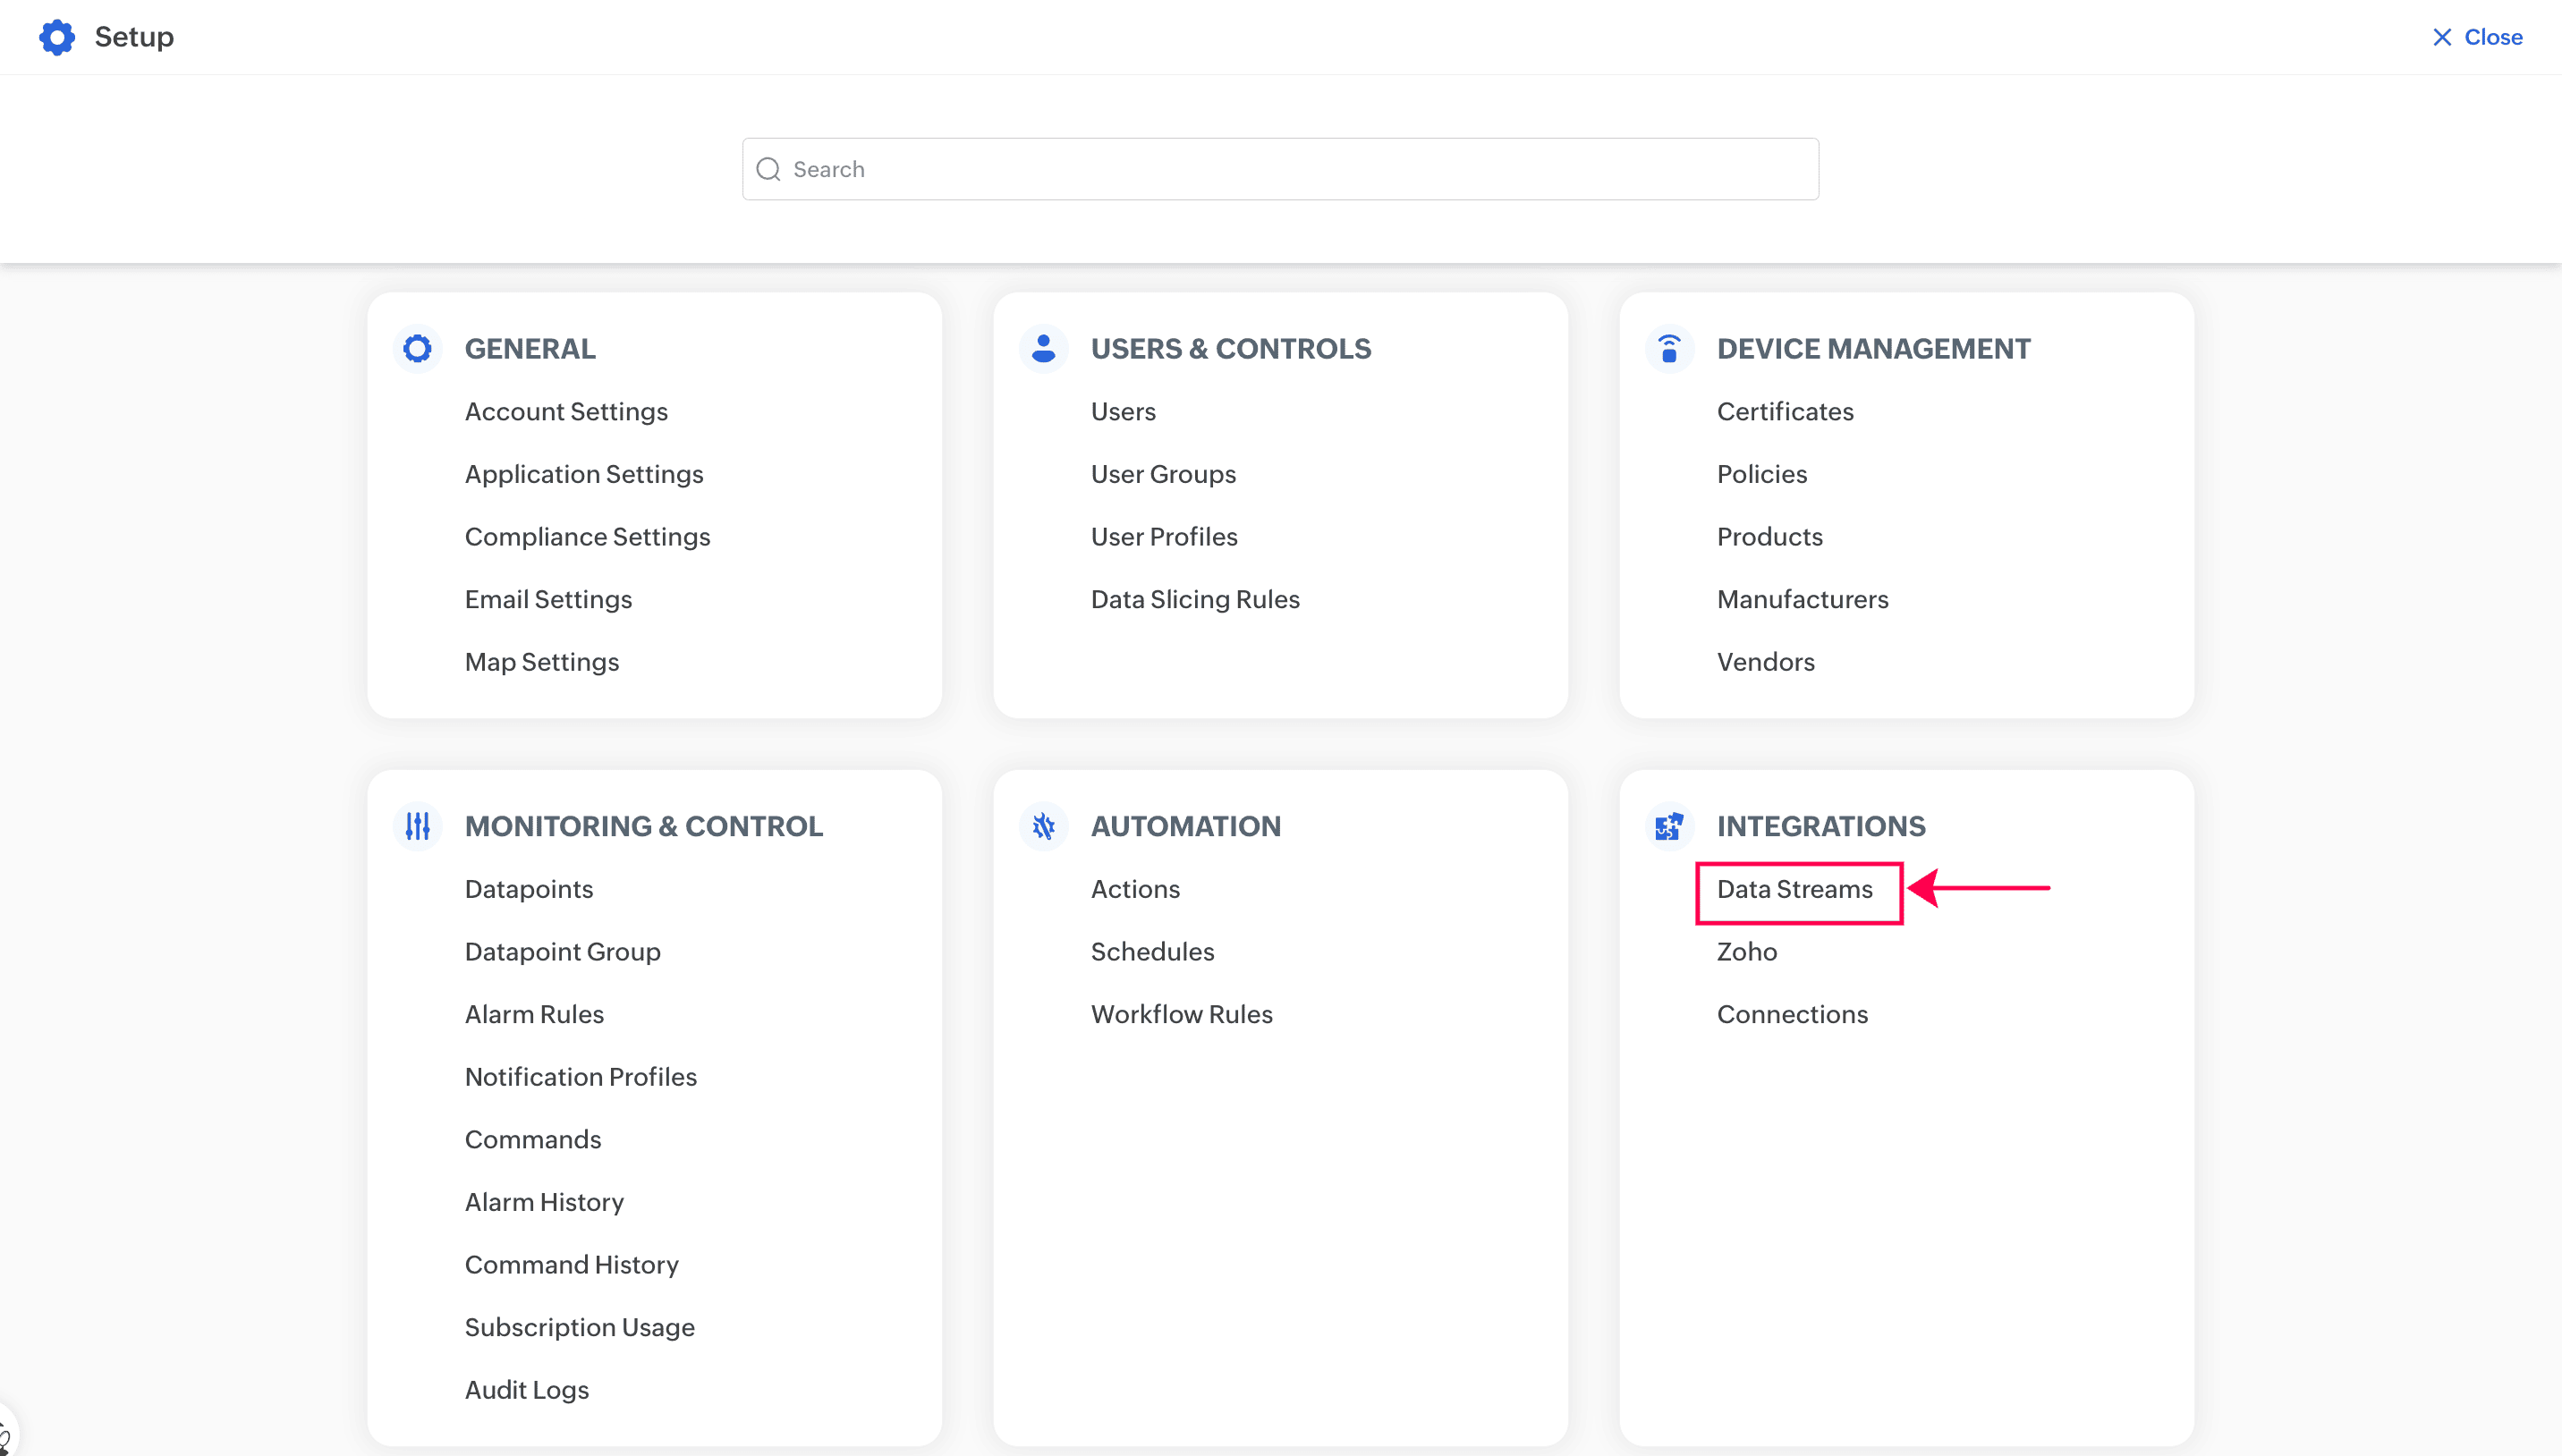The height and width of the screenshot is (1456, 2562).
Task: Click the magnifier icon in search box
Action: 768,169
